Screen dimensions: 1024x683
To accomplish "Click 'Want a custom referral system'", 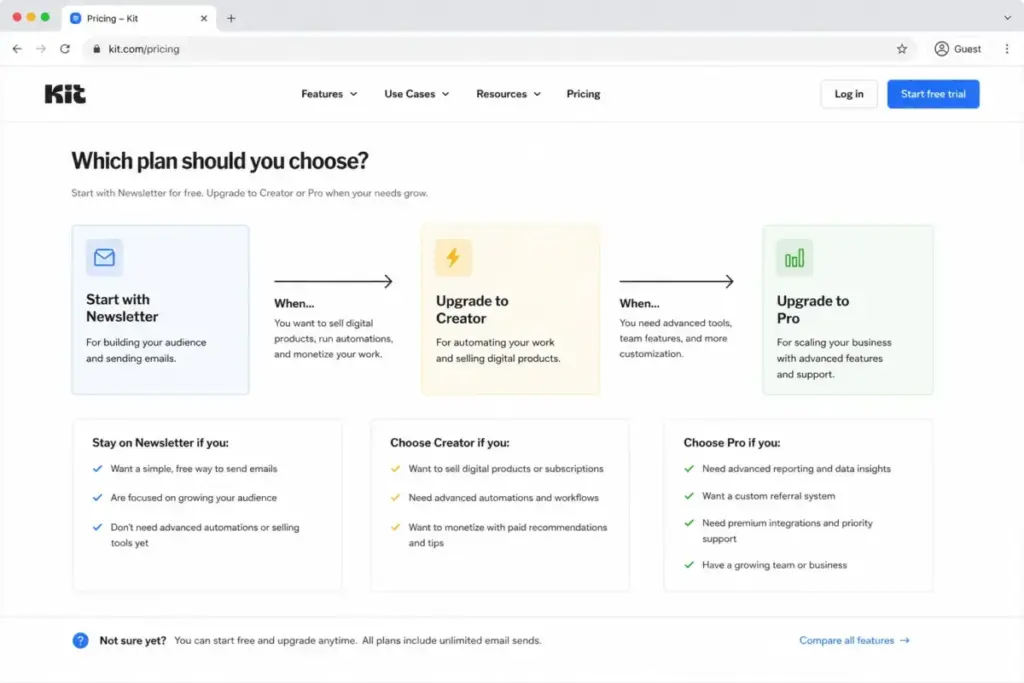I will click(768, 496).
